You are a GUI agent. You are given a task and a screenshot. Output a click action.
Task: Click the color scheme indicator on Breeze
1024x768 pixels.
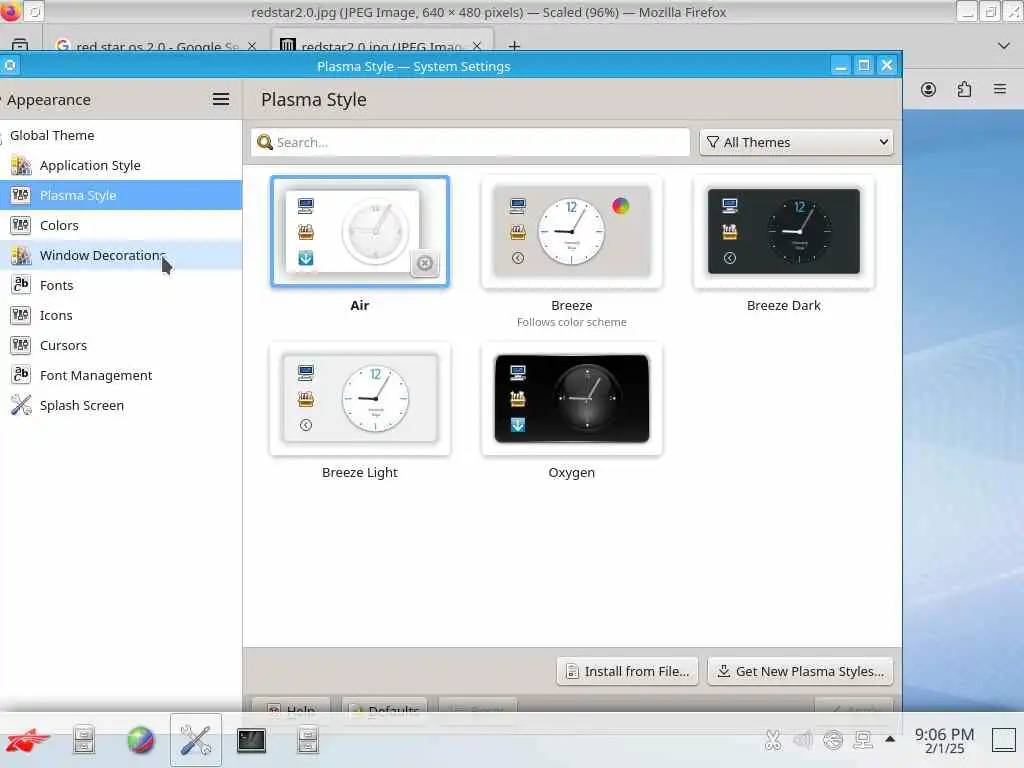tap(620, 206)
